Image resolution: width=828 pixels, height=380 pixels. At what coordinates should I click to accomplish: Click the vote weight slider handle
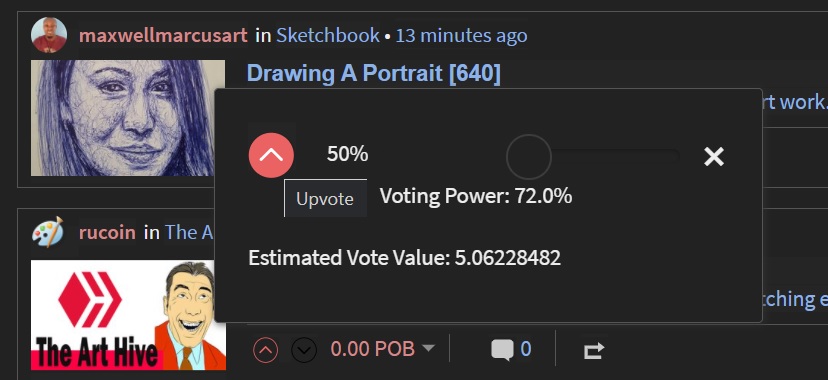coord(529,157)
